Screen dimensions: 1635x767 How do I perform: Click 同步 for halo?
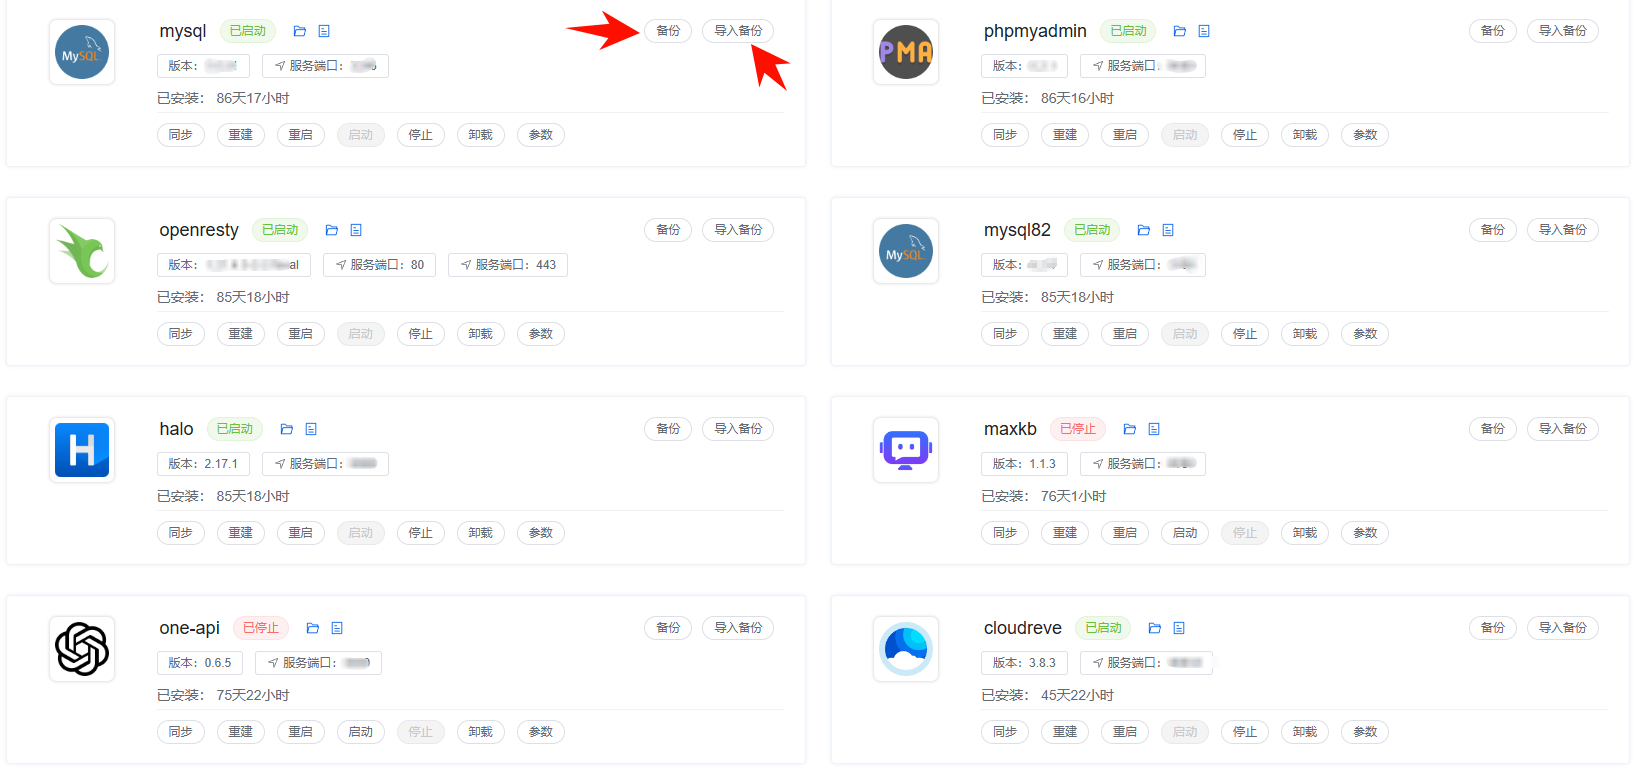pos(181,533)
